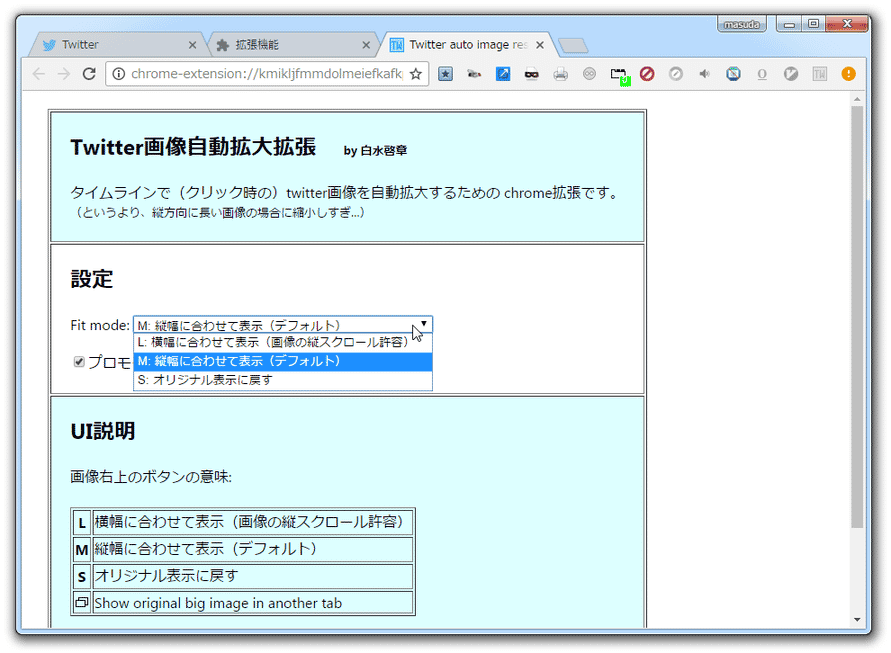Minimize the Chrome window
Image resolution: width=891 pixels, height=653 pixels.
click(789, 24)
